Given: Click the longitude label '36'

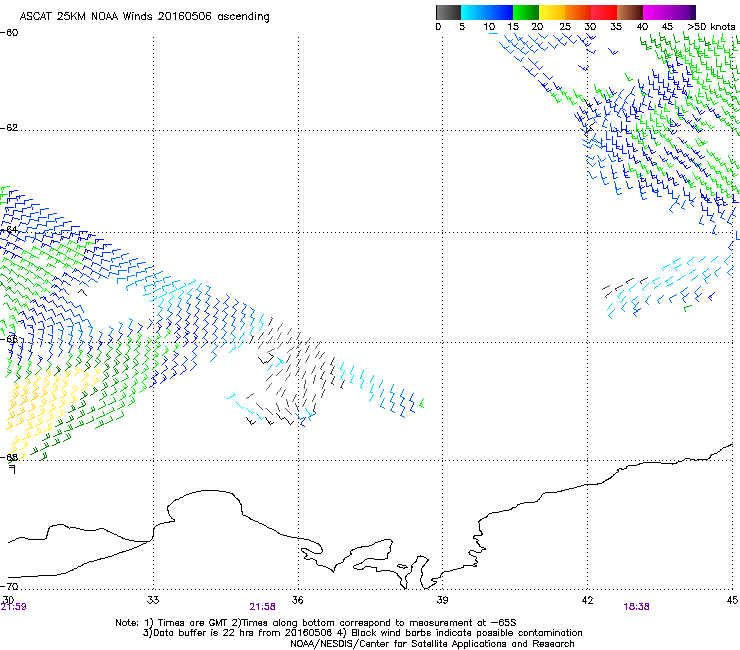Looking at the screenshot, I should click(297, 600).
